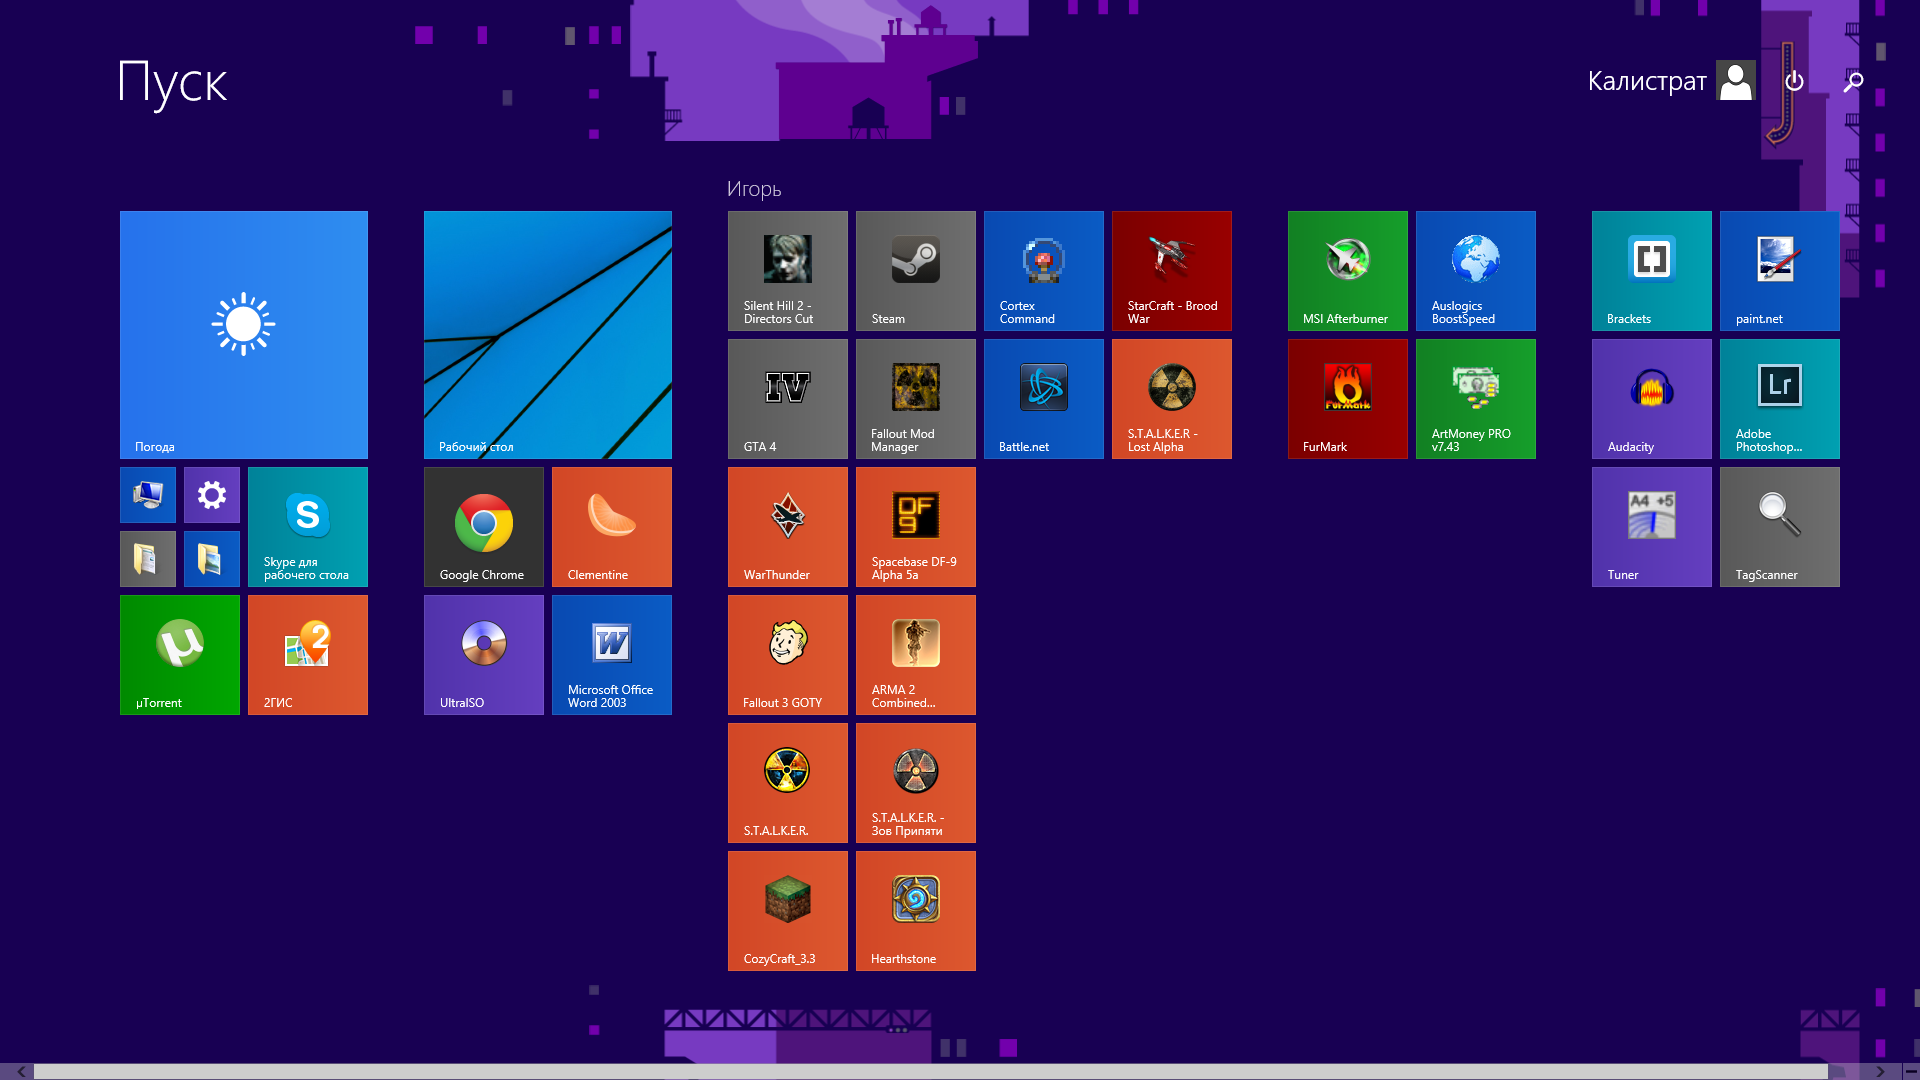Click the zoom-out minus button in corner
Viewport: 1920px width, 1080px height.
pyautogui.click(x=1910, y=1071)
